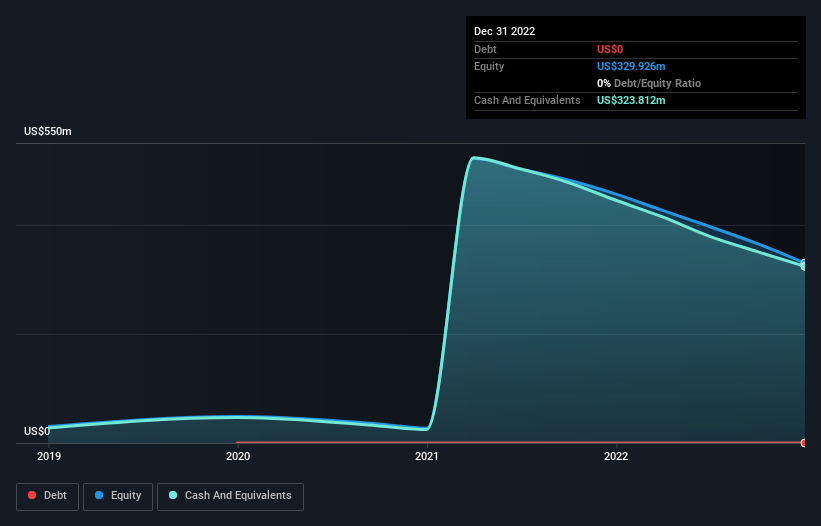821x526 pixels.
Task: Click the Equity row label in tooltip
Action: pos(489,66)
